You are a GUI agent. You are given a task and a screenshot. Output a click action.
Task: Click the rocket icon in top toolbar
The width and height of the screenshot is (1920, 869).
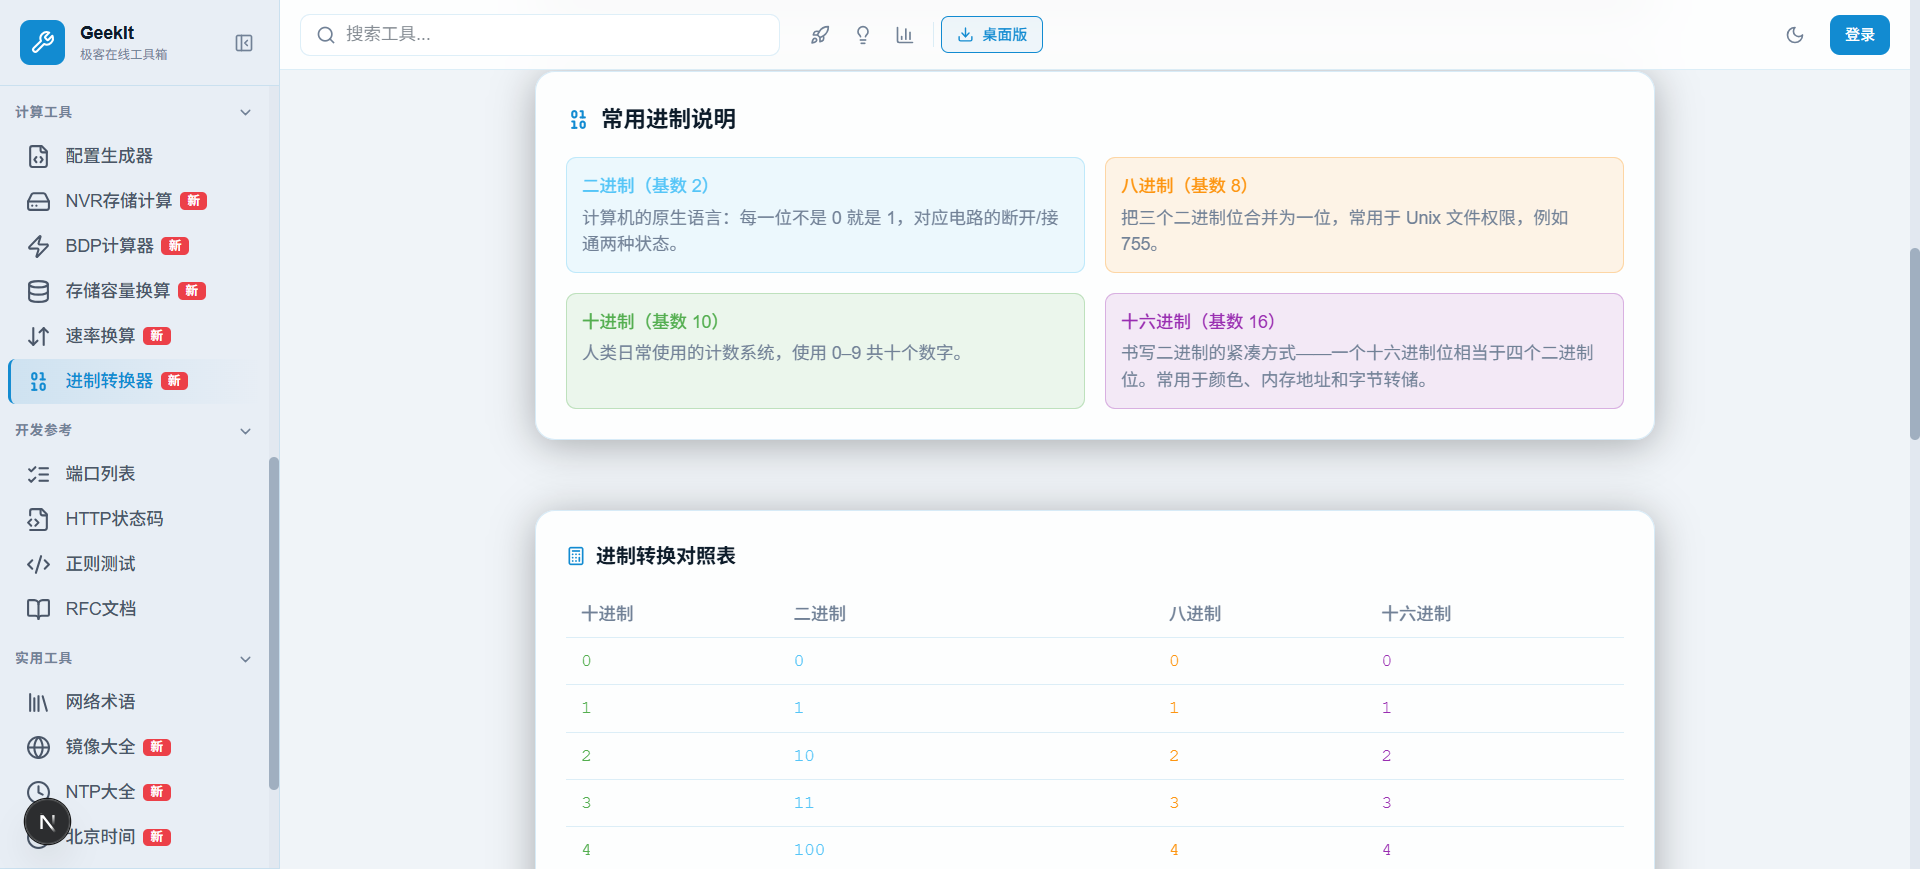820,35
